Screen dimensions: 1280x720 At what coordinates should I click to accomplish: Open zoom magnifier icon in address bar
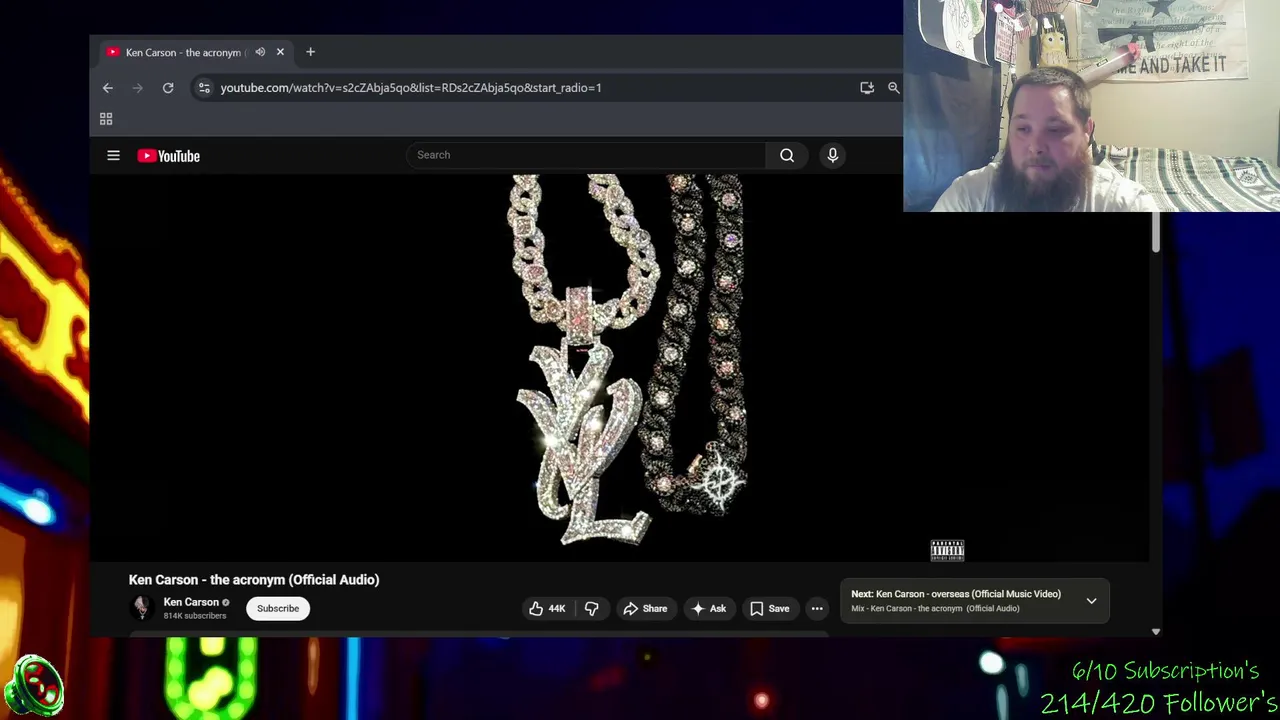(893, 88)
